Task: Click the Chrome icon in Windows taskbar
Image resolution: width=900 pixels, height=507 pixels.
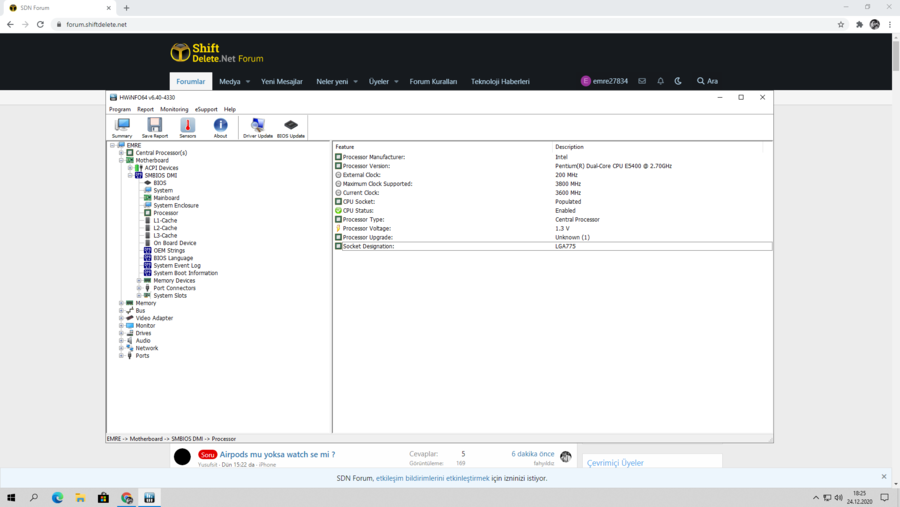Action: pyautogui.click(x=127, y=497)
